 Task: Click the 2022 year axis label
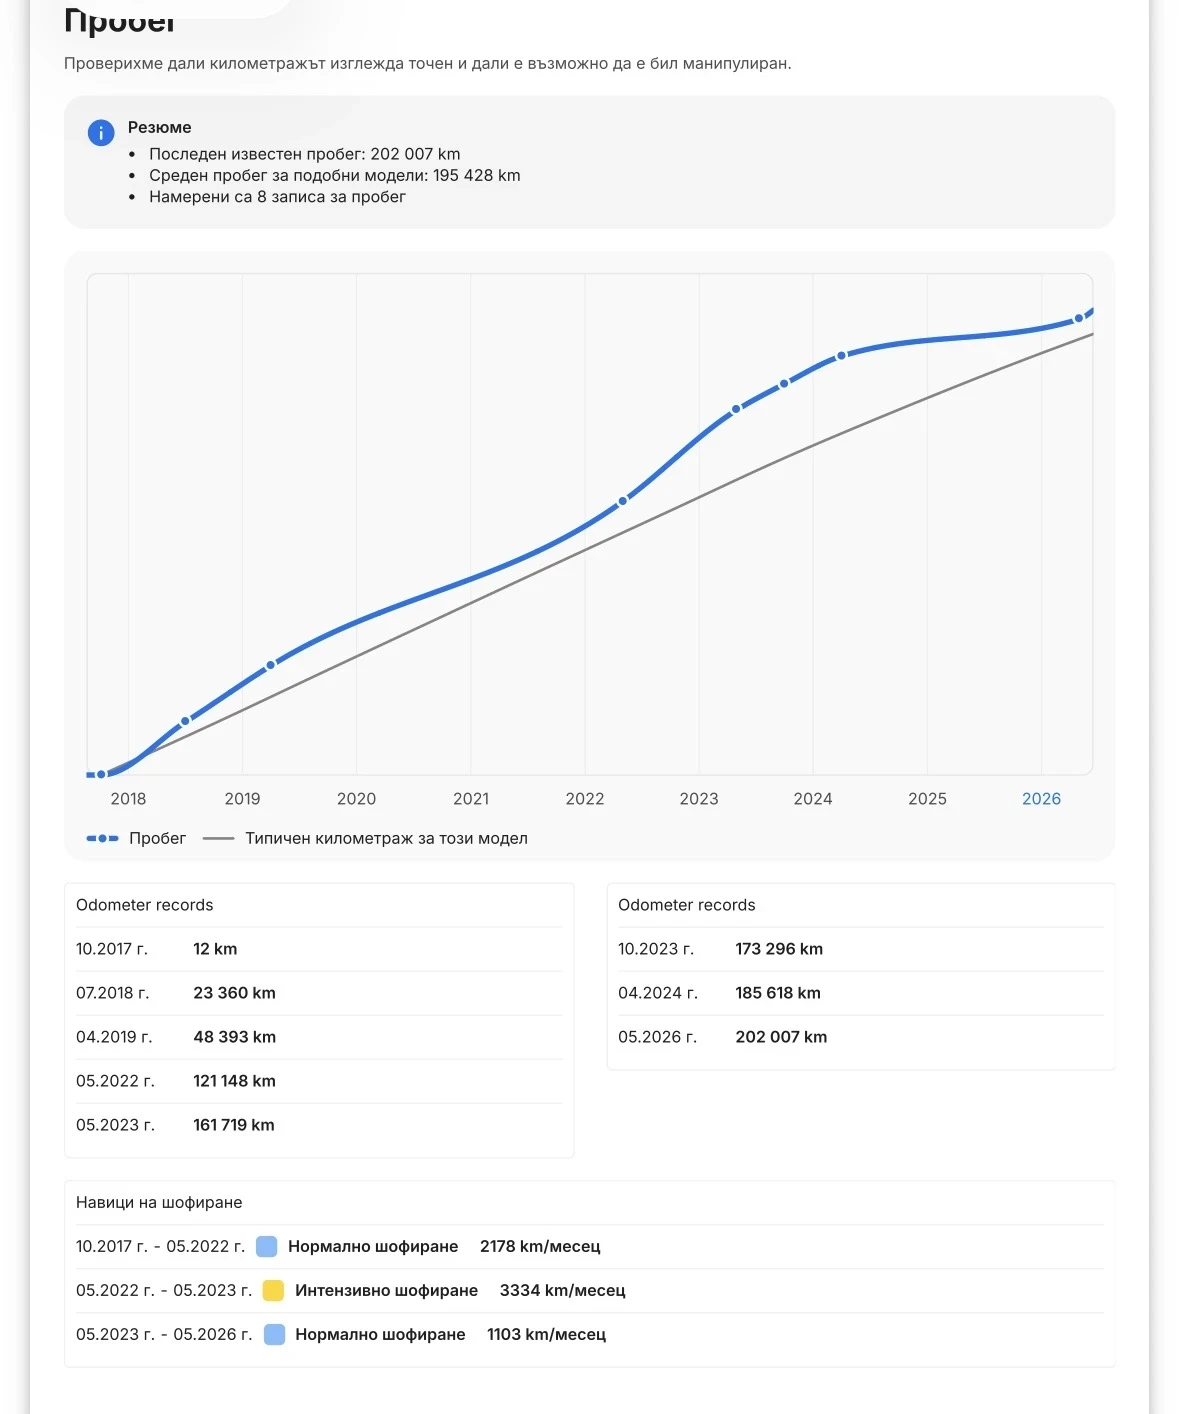pos(585,798)
